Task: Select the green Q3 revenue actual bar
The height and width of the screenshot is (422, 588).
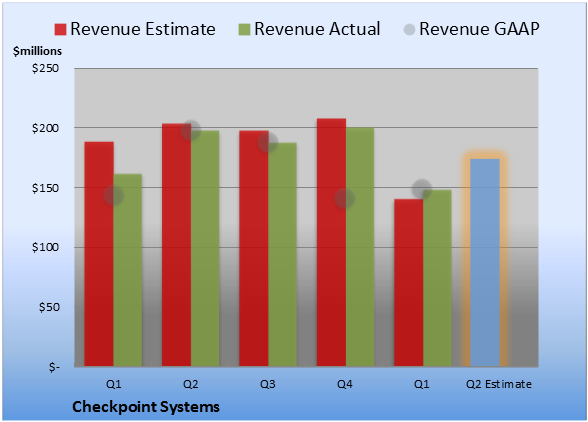Action: [x=282, y=254]
